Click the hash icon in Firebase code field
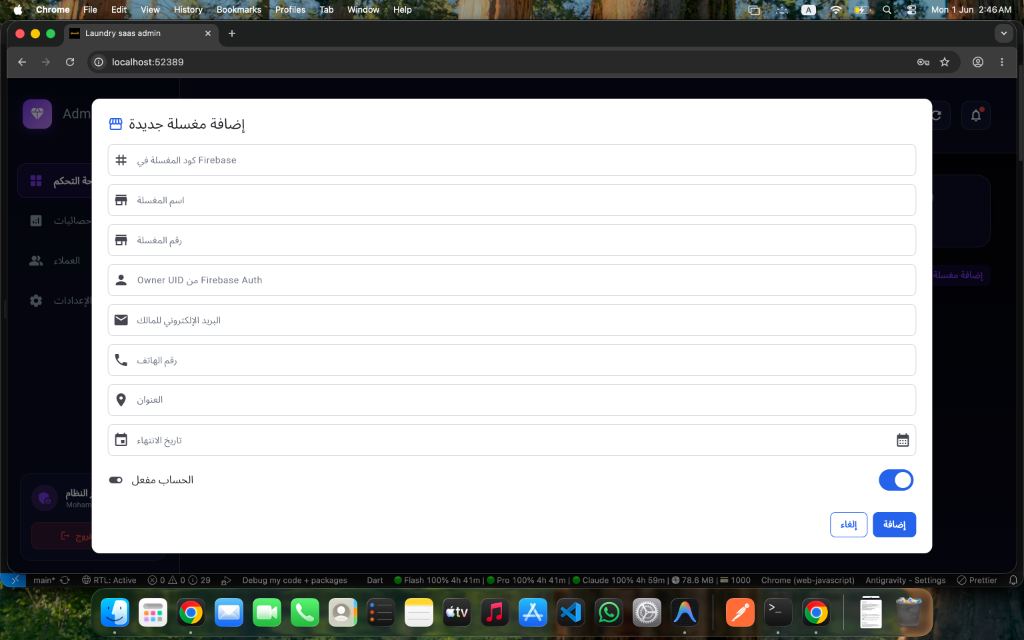1024x640 pixels. pyautogui.click(x=121, y=160)
